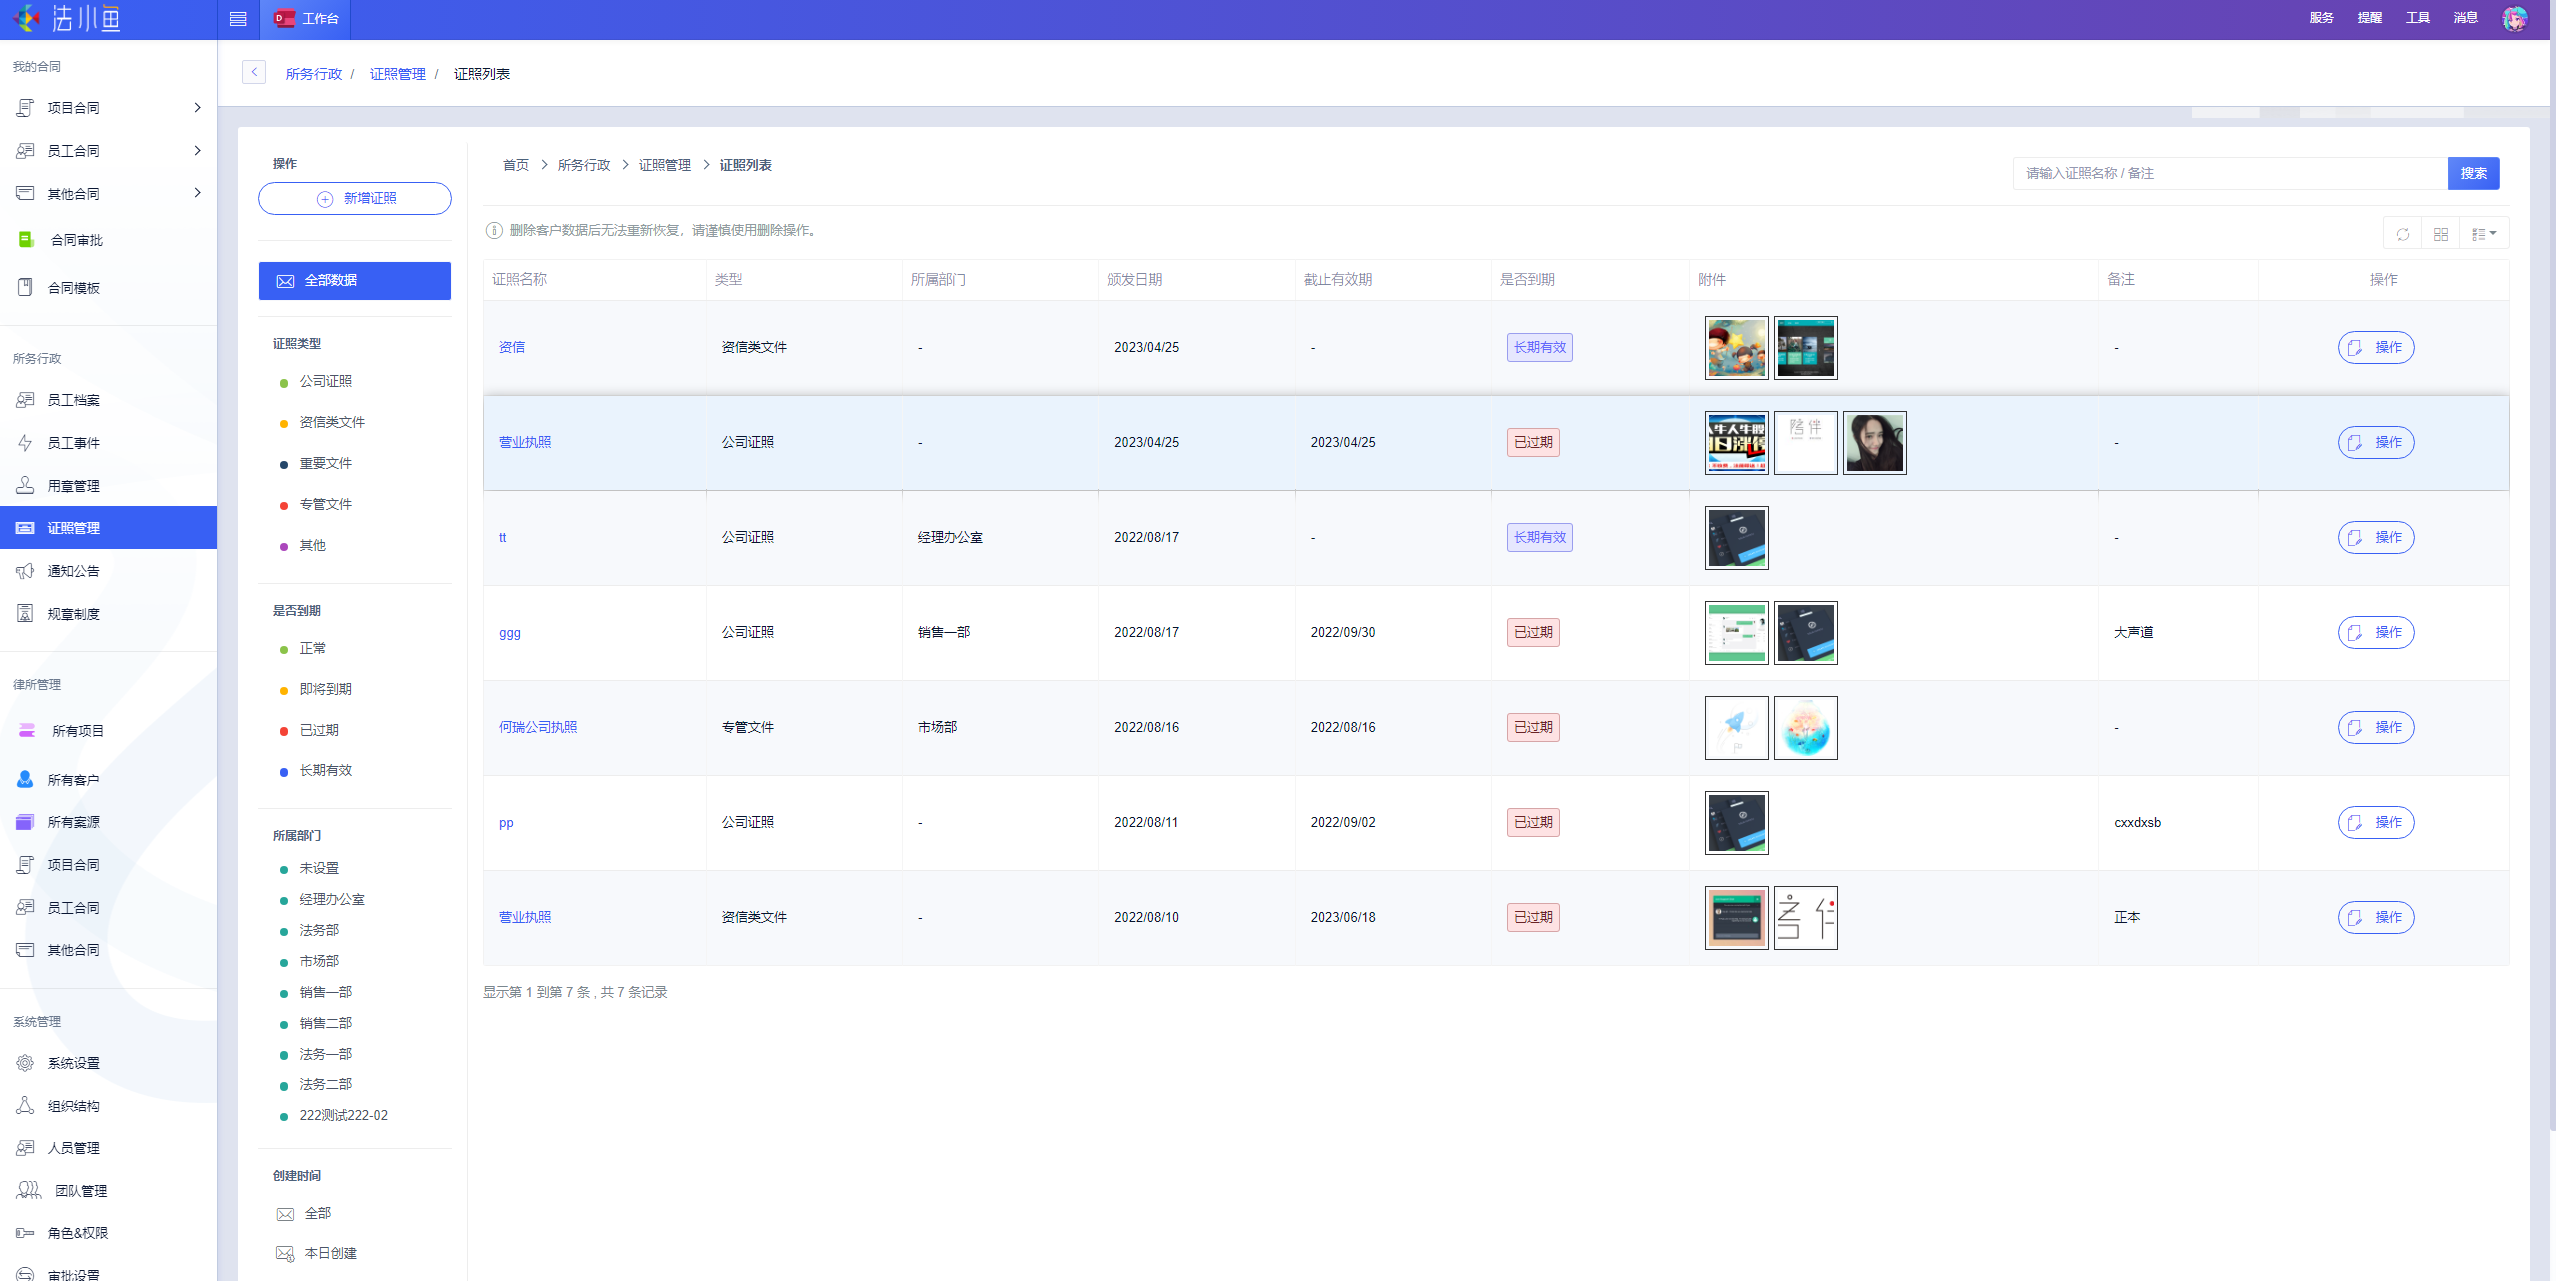Click the license name search field

[x=2228, y=173]
